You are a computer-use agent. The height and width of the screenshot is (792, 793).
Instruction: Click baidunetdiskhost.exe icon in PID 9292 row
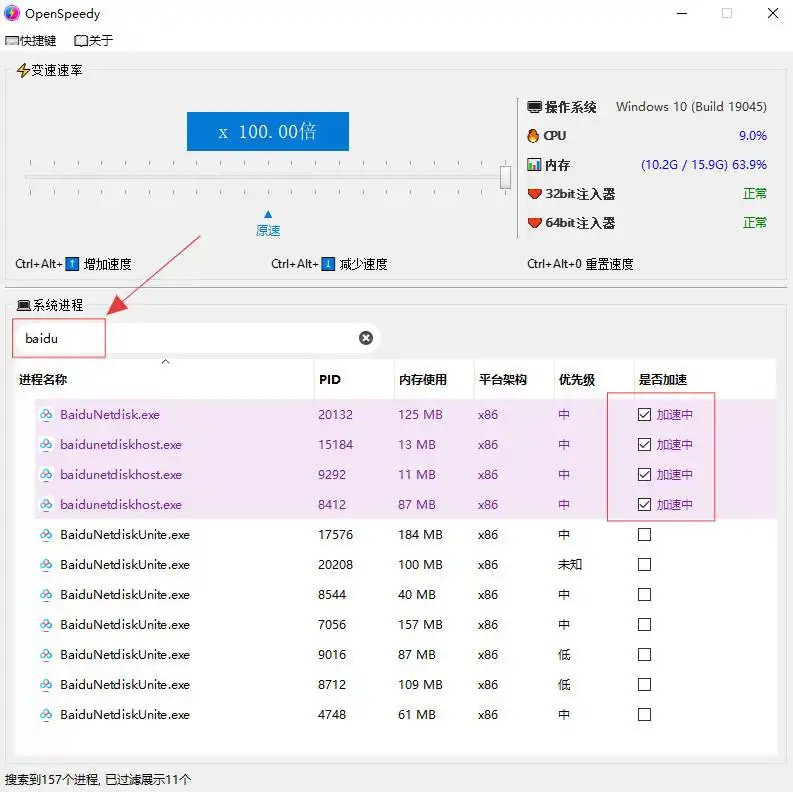click(x=46, y=474)
